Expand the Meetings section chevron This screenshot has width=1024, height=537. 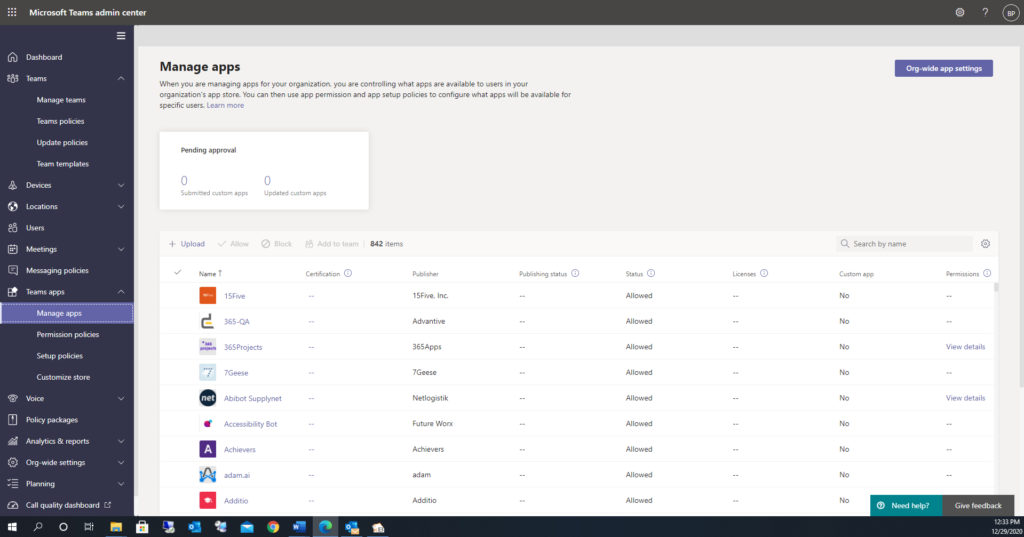(x=121, y=249)
